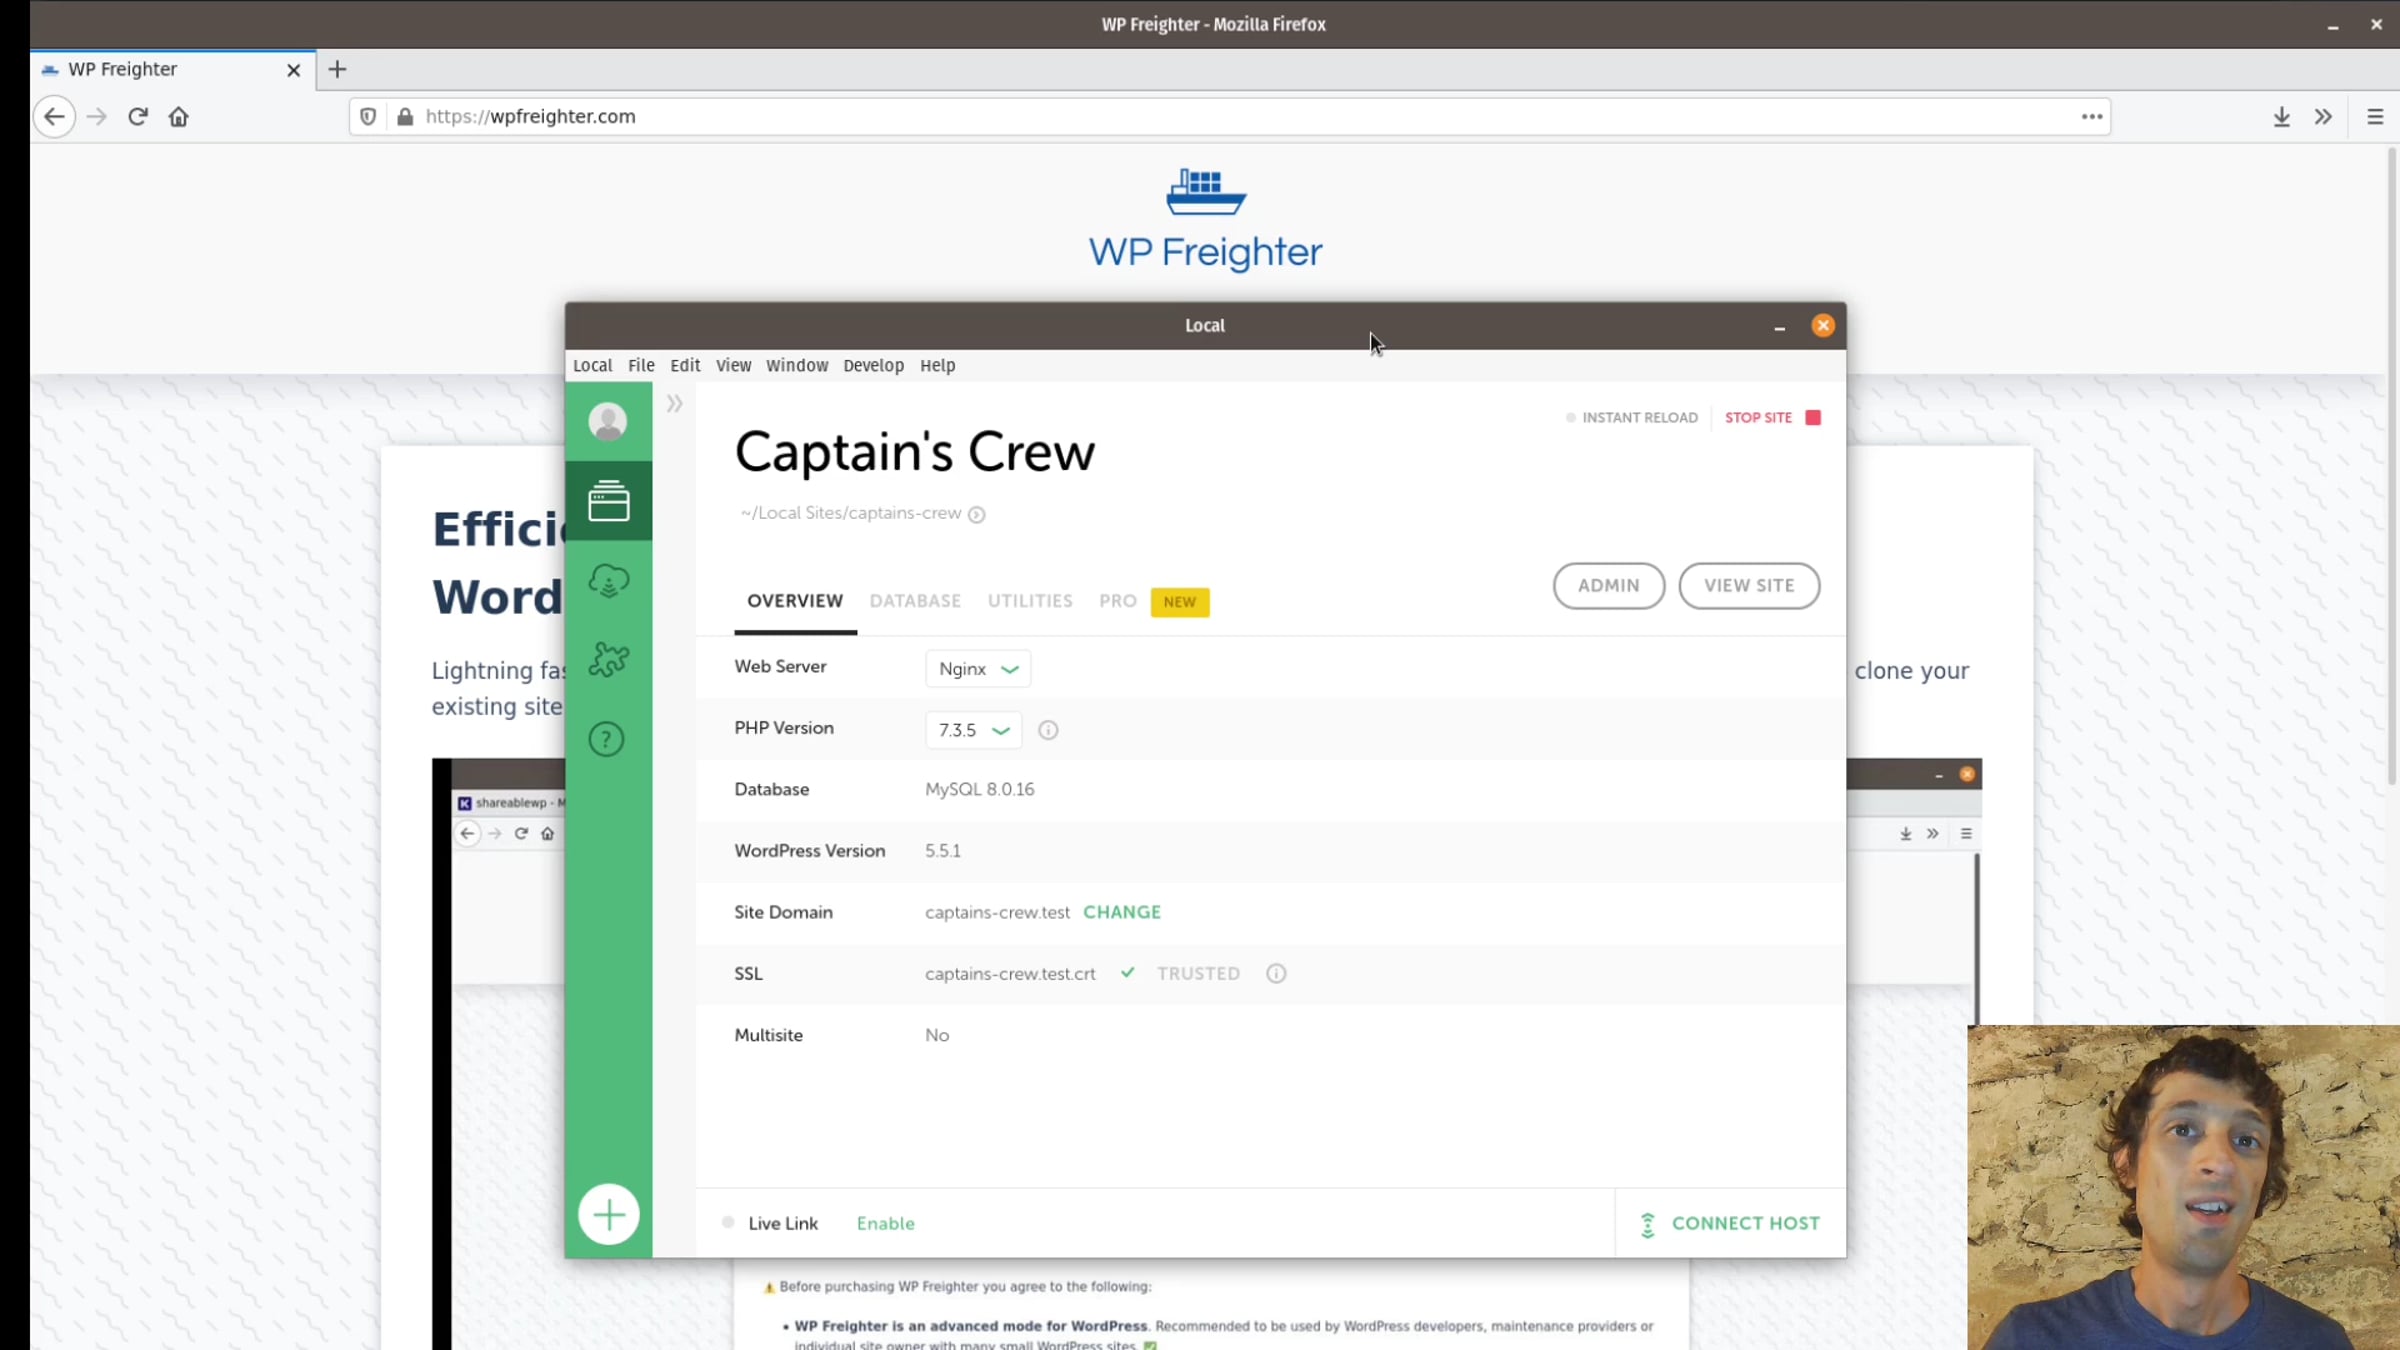Go to Firefox home page icon

click(178, 116)
